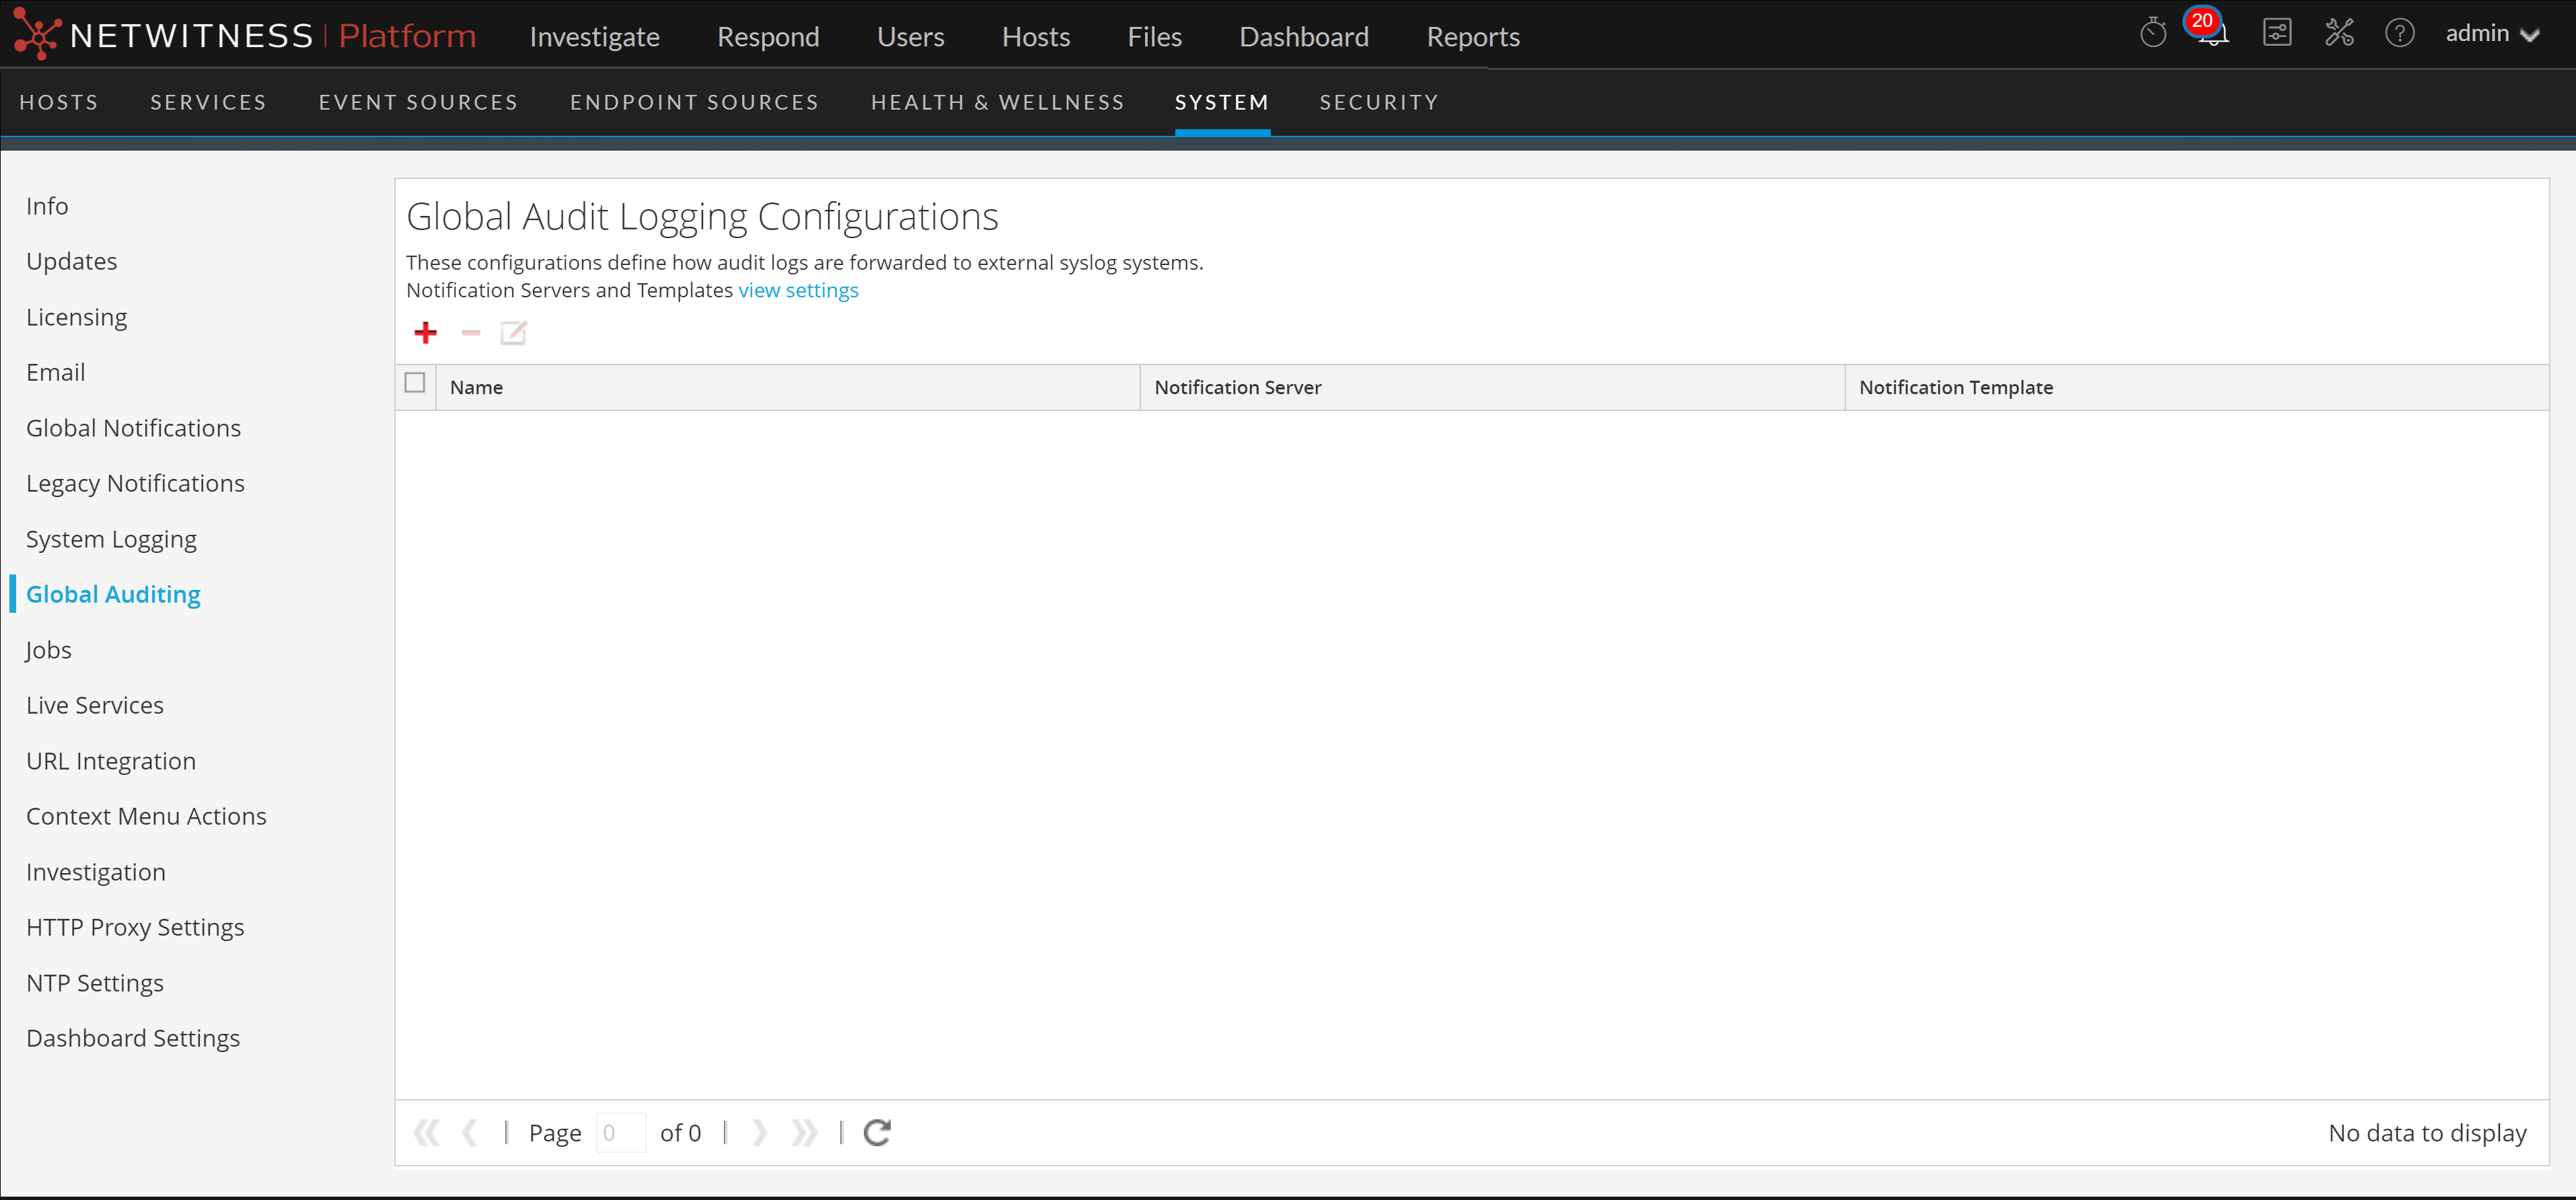Open the preferences sliders icon in header

(x=2276, y=33)
